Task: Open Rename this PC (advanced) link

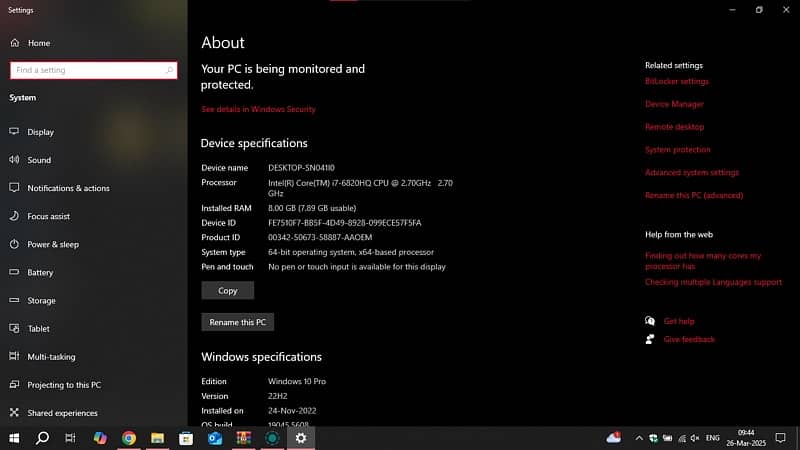Action: [x=694, y=195]
